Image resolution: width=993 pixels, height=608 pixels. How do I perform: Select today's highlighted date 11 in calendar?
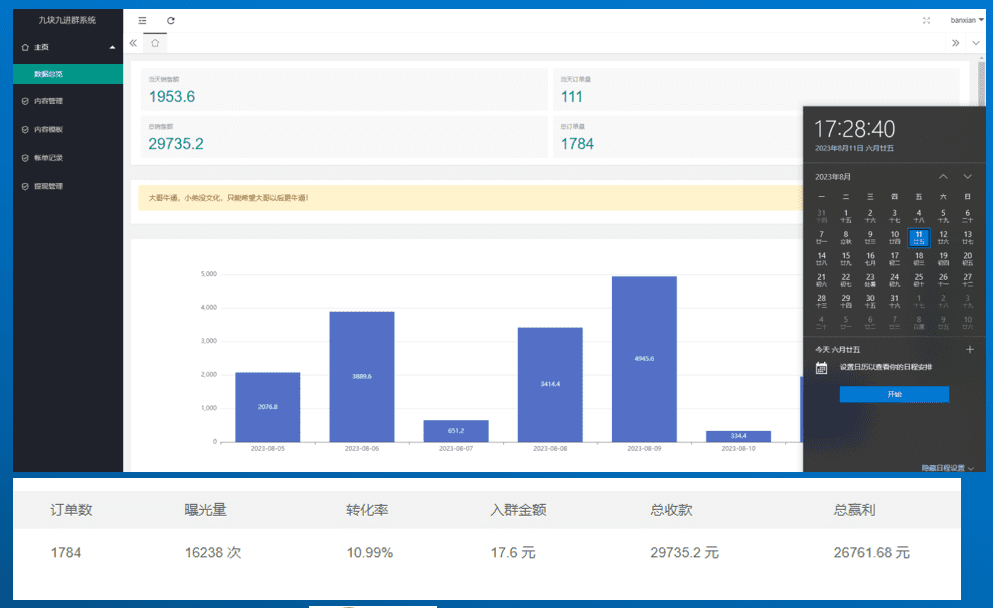(918, 238)
